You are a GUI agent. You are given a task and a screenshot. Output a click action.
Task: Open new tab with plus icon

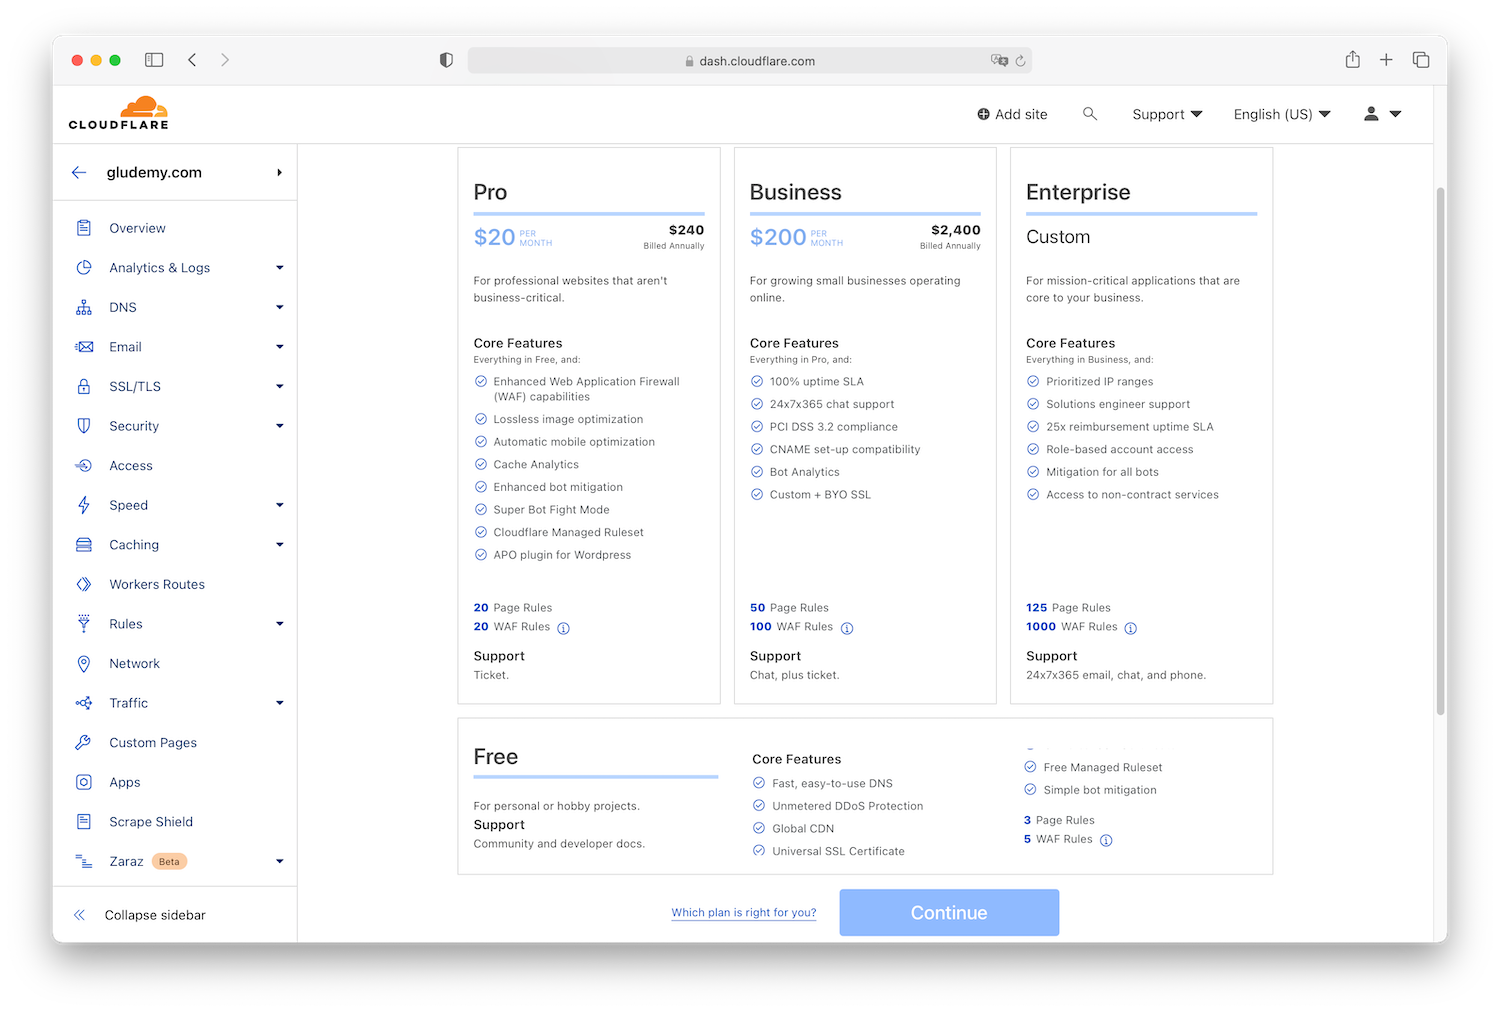point(1386,60)
